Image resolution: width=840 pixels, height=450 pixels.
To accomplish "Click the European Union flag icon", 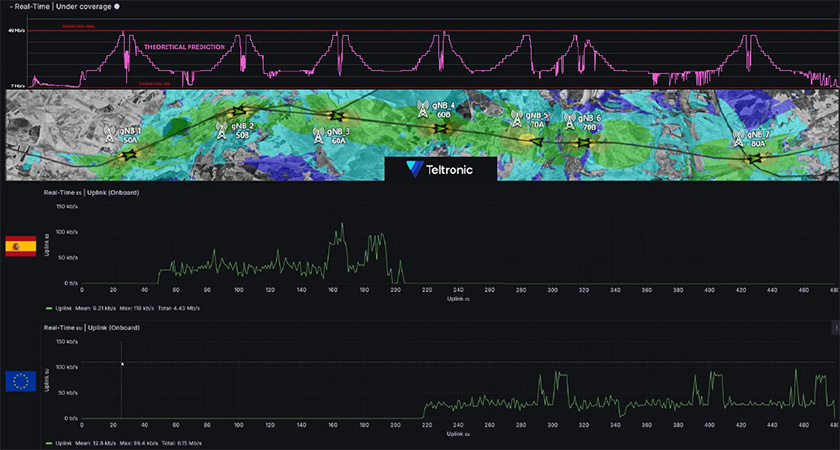I will click(x=21, y=381).
